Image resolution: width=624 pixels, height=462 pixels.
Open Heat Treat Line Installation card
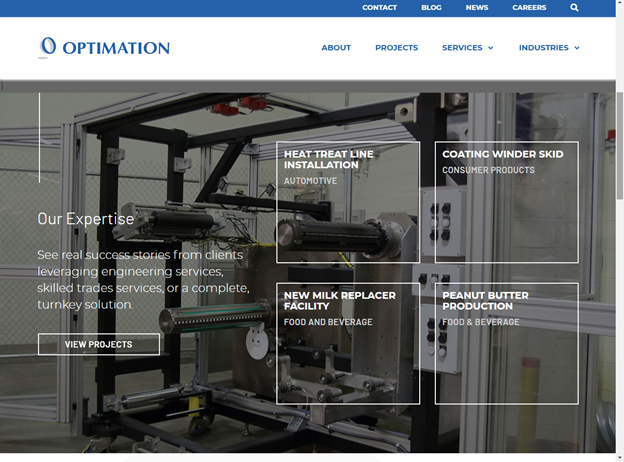pos(348,202)
